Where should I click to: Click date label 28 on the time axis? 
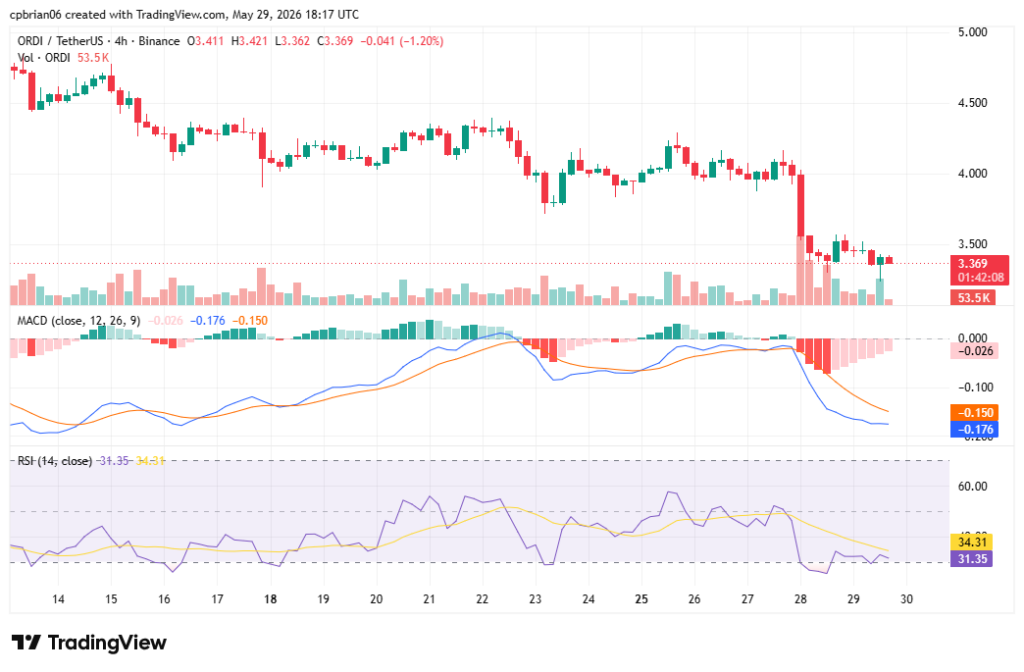tap(801, 600)
